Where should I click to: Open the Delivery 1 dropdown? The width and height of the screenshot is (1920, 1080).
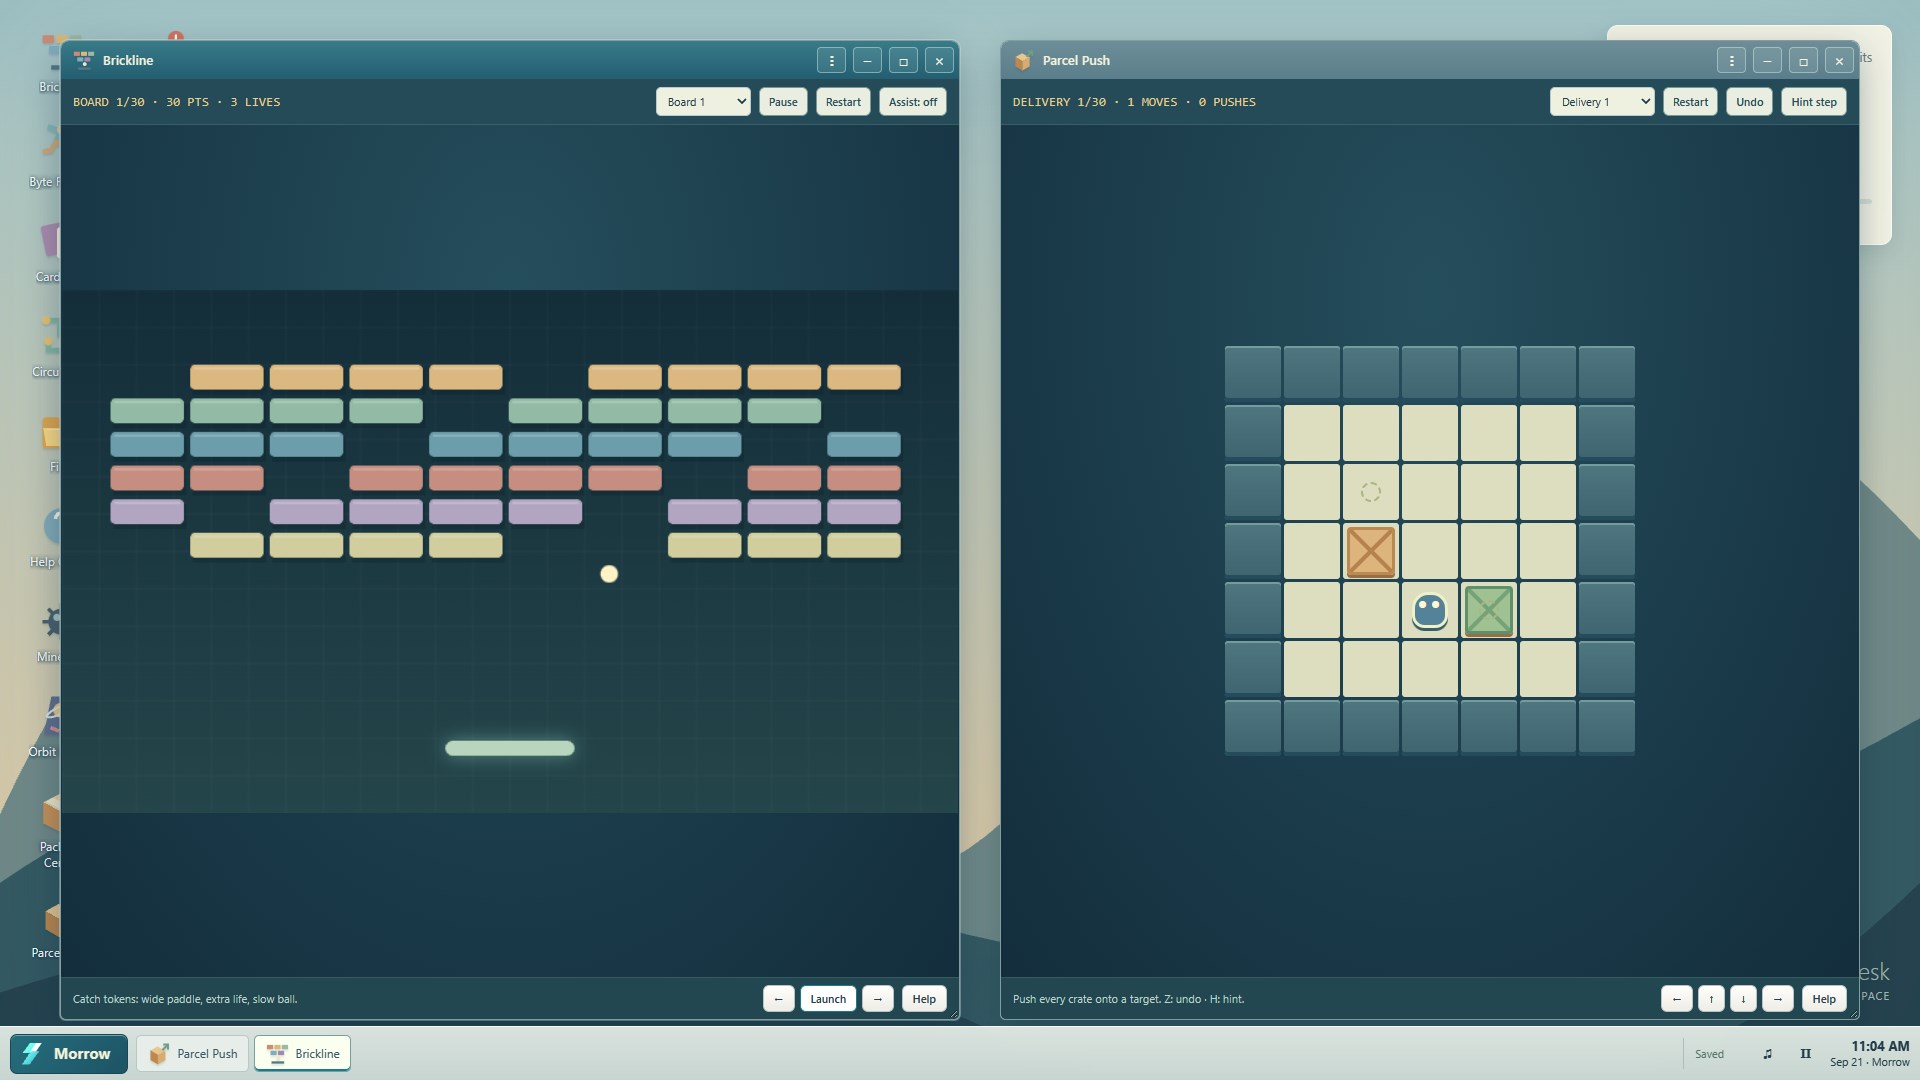pos(1602,102)
